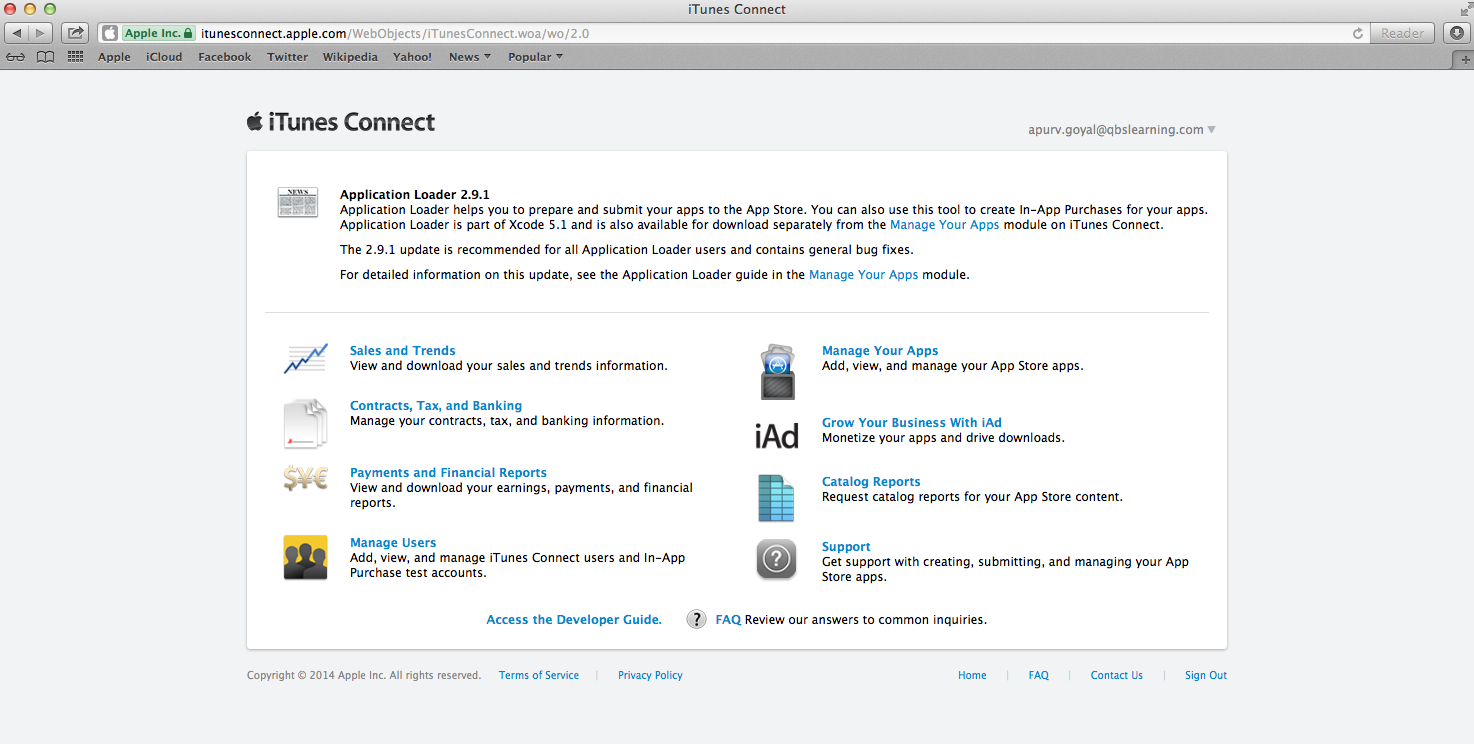Click the FAQ link beside Review our answers
Screen dimensions: 1474x744
point(728,620)
